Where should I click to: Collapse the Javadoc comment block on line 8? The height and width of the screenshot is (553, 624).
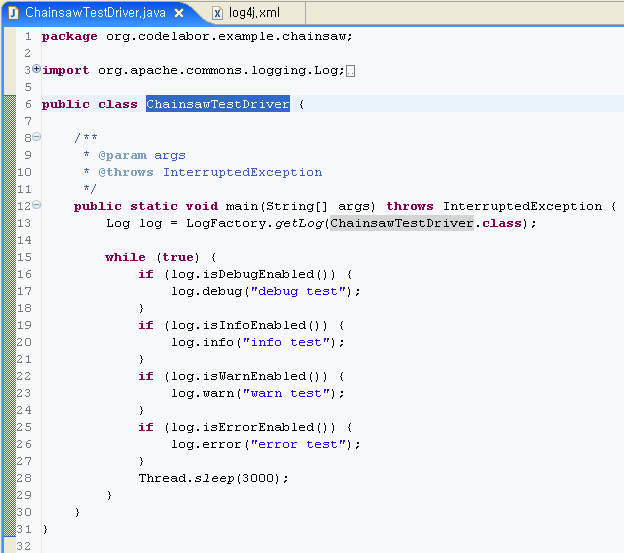(x=37, y=138)
